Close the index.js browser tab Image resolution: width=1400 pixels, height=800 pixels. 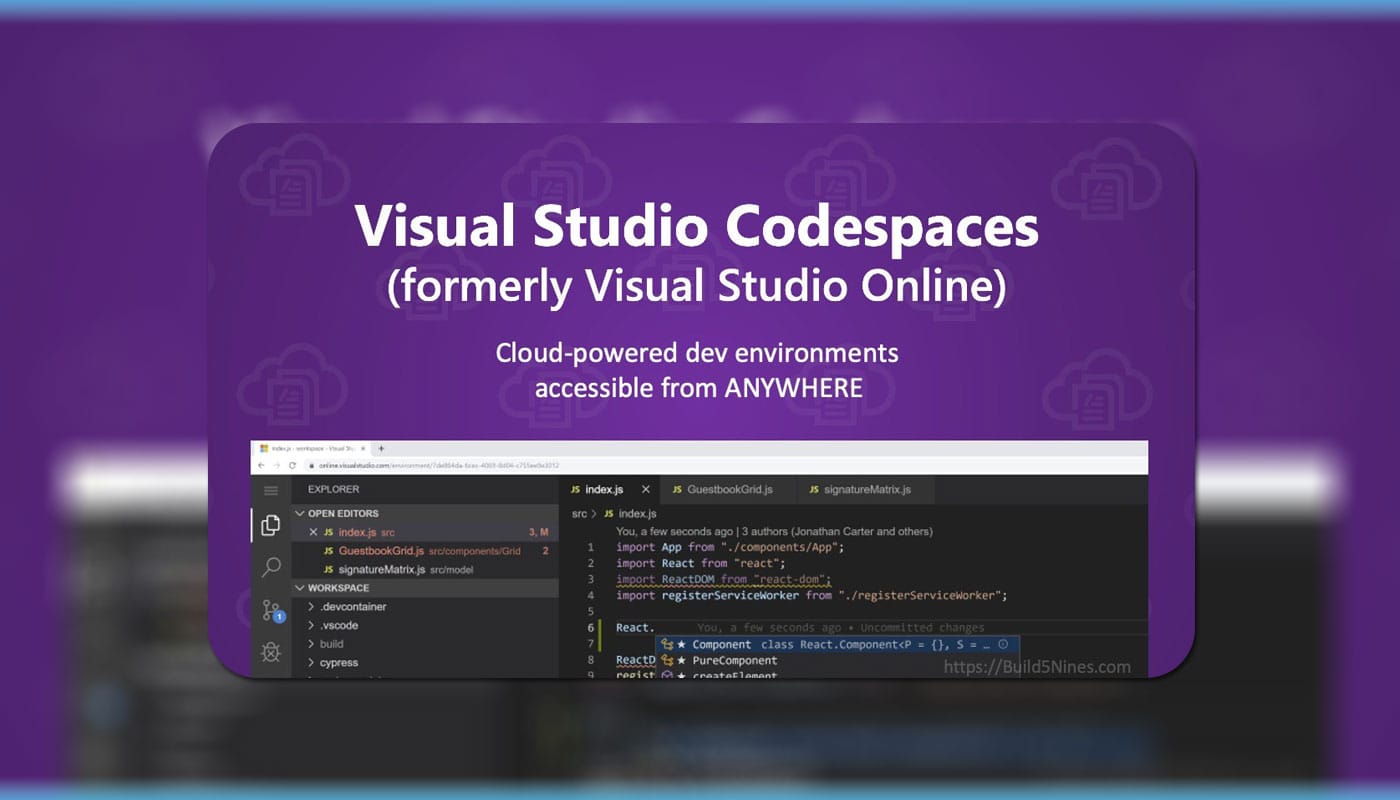coord(363,449)
